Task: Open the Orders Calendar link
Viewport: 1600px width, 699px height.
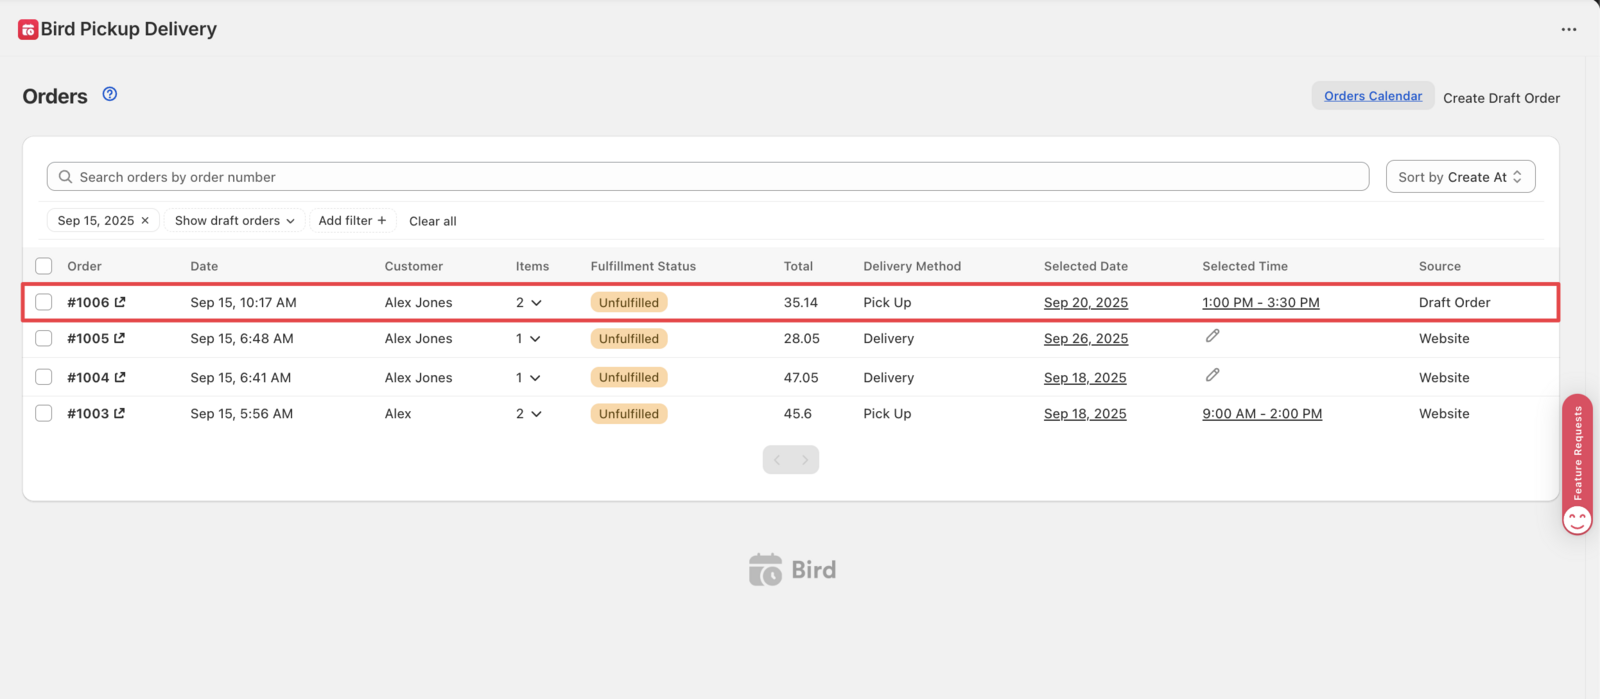Action: click(1373, 96)
